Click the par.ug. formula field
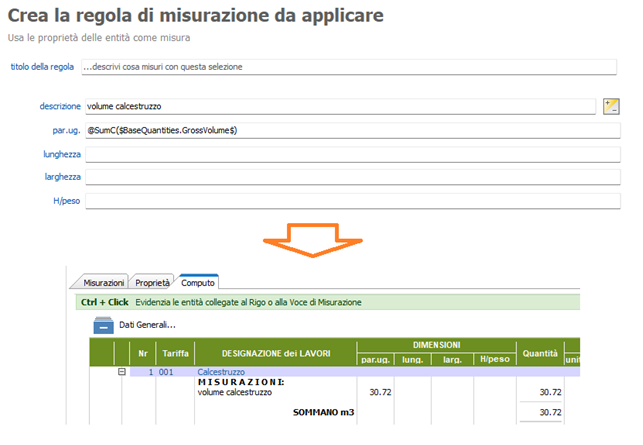The height and width of the screenshot is (445, 643). tap(351, 130)
